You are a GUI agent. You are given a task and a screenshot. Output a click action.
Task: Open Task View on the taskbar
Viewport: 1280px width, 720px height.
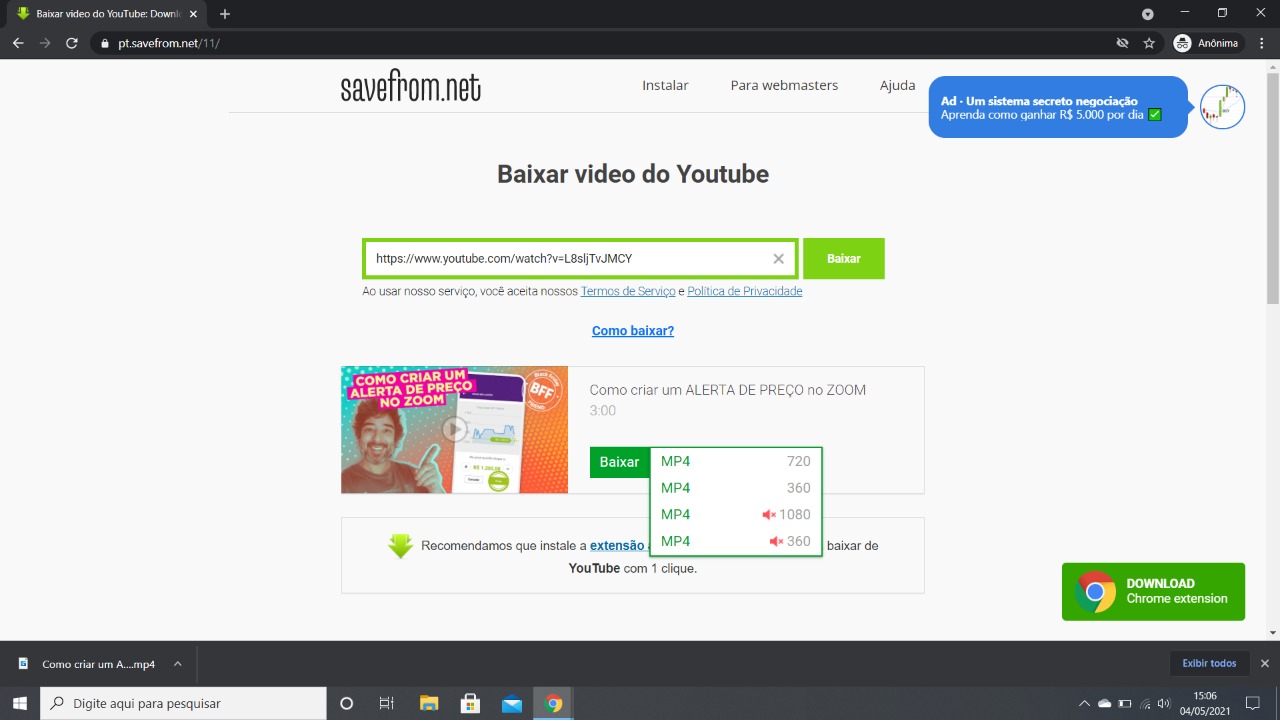(x=387, y=703)
